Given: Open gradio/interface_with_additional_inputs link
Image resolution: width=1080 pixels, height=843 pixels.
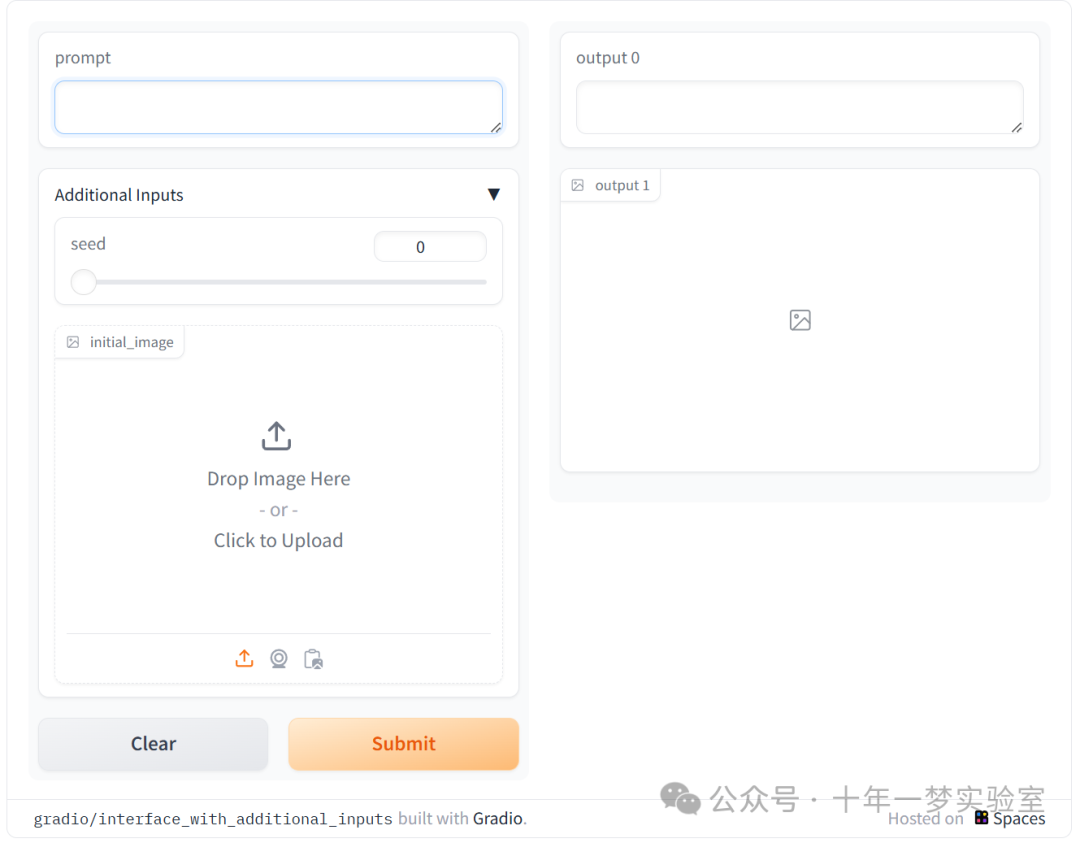Looking at the screenshot, I should point(213,819).
